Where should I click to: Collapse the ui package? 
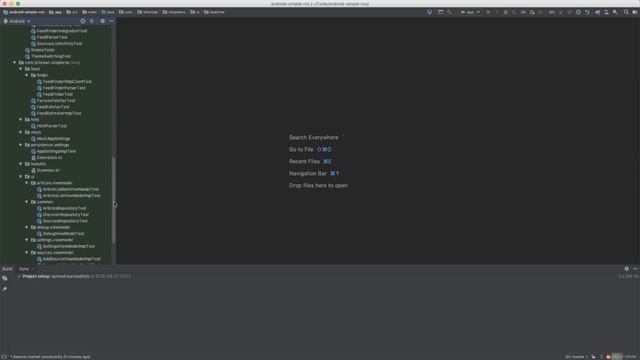point(21,176)
